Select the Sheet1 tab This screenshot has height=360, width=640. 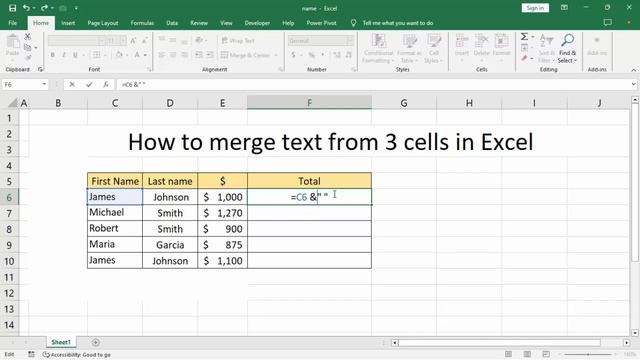point(61,342)
